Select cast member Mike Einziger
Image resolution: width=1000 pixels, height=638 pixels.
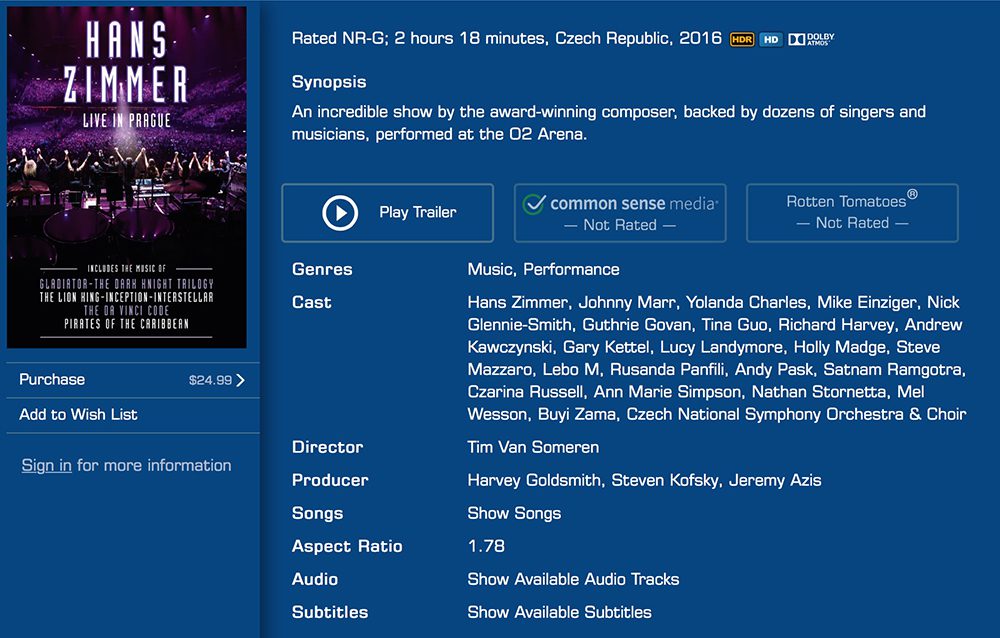click(x=867, y=302)
